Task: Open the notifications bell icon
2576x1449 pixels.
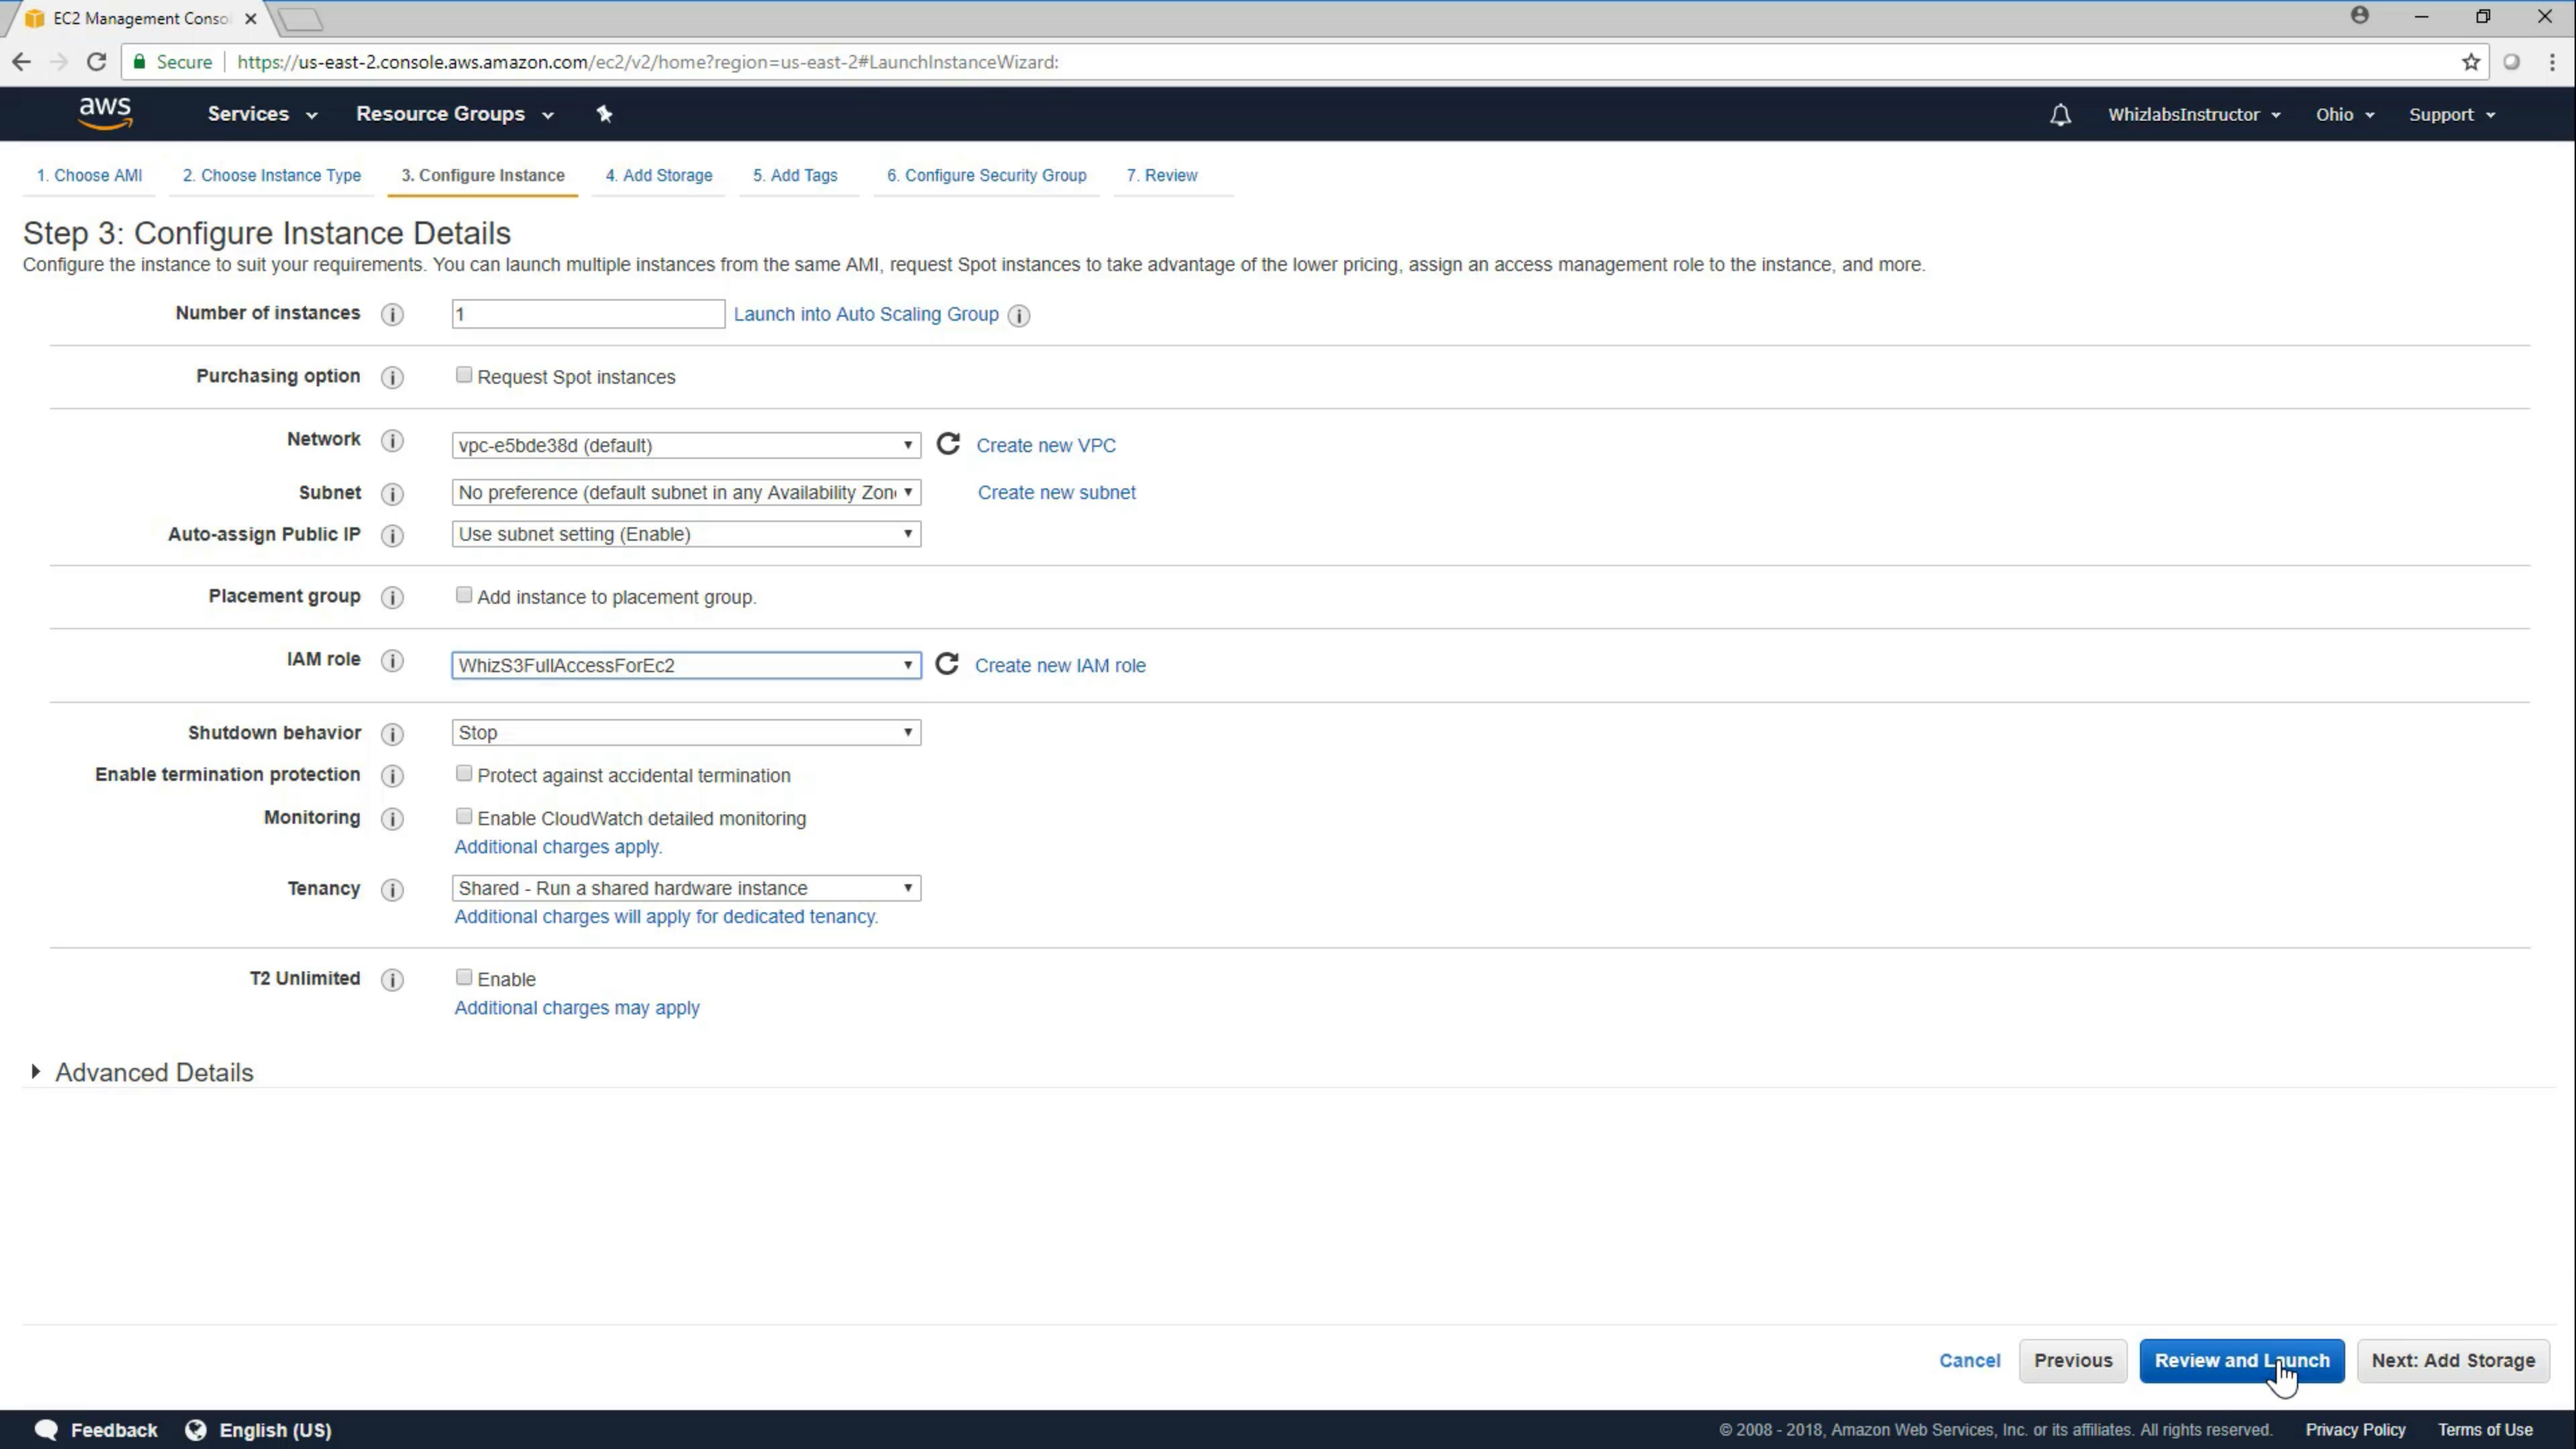Action: tap(2060, 115)
